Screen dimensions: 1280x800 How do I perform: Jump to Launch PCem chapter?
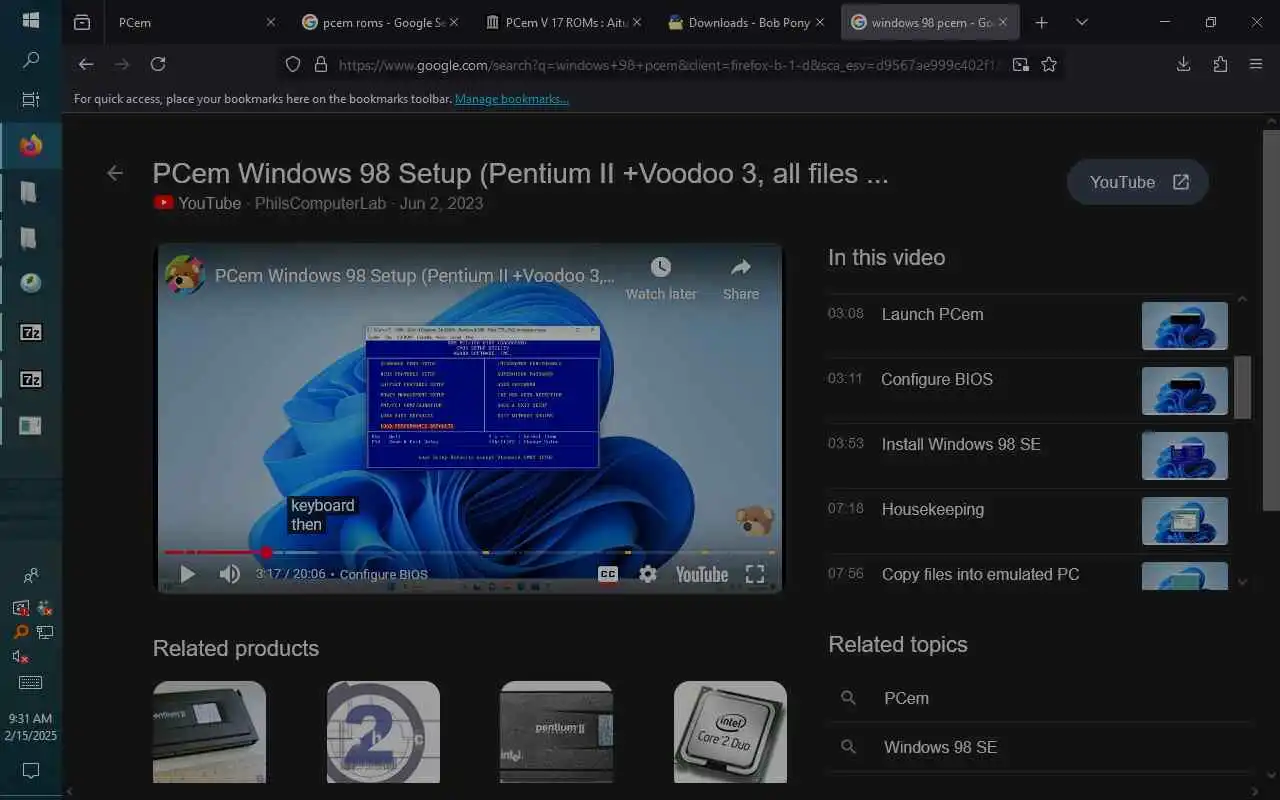coord(1028,326)
